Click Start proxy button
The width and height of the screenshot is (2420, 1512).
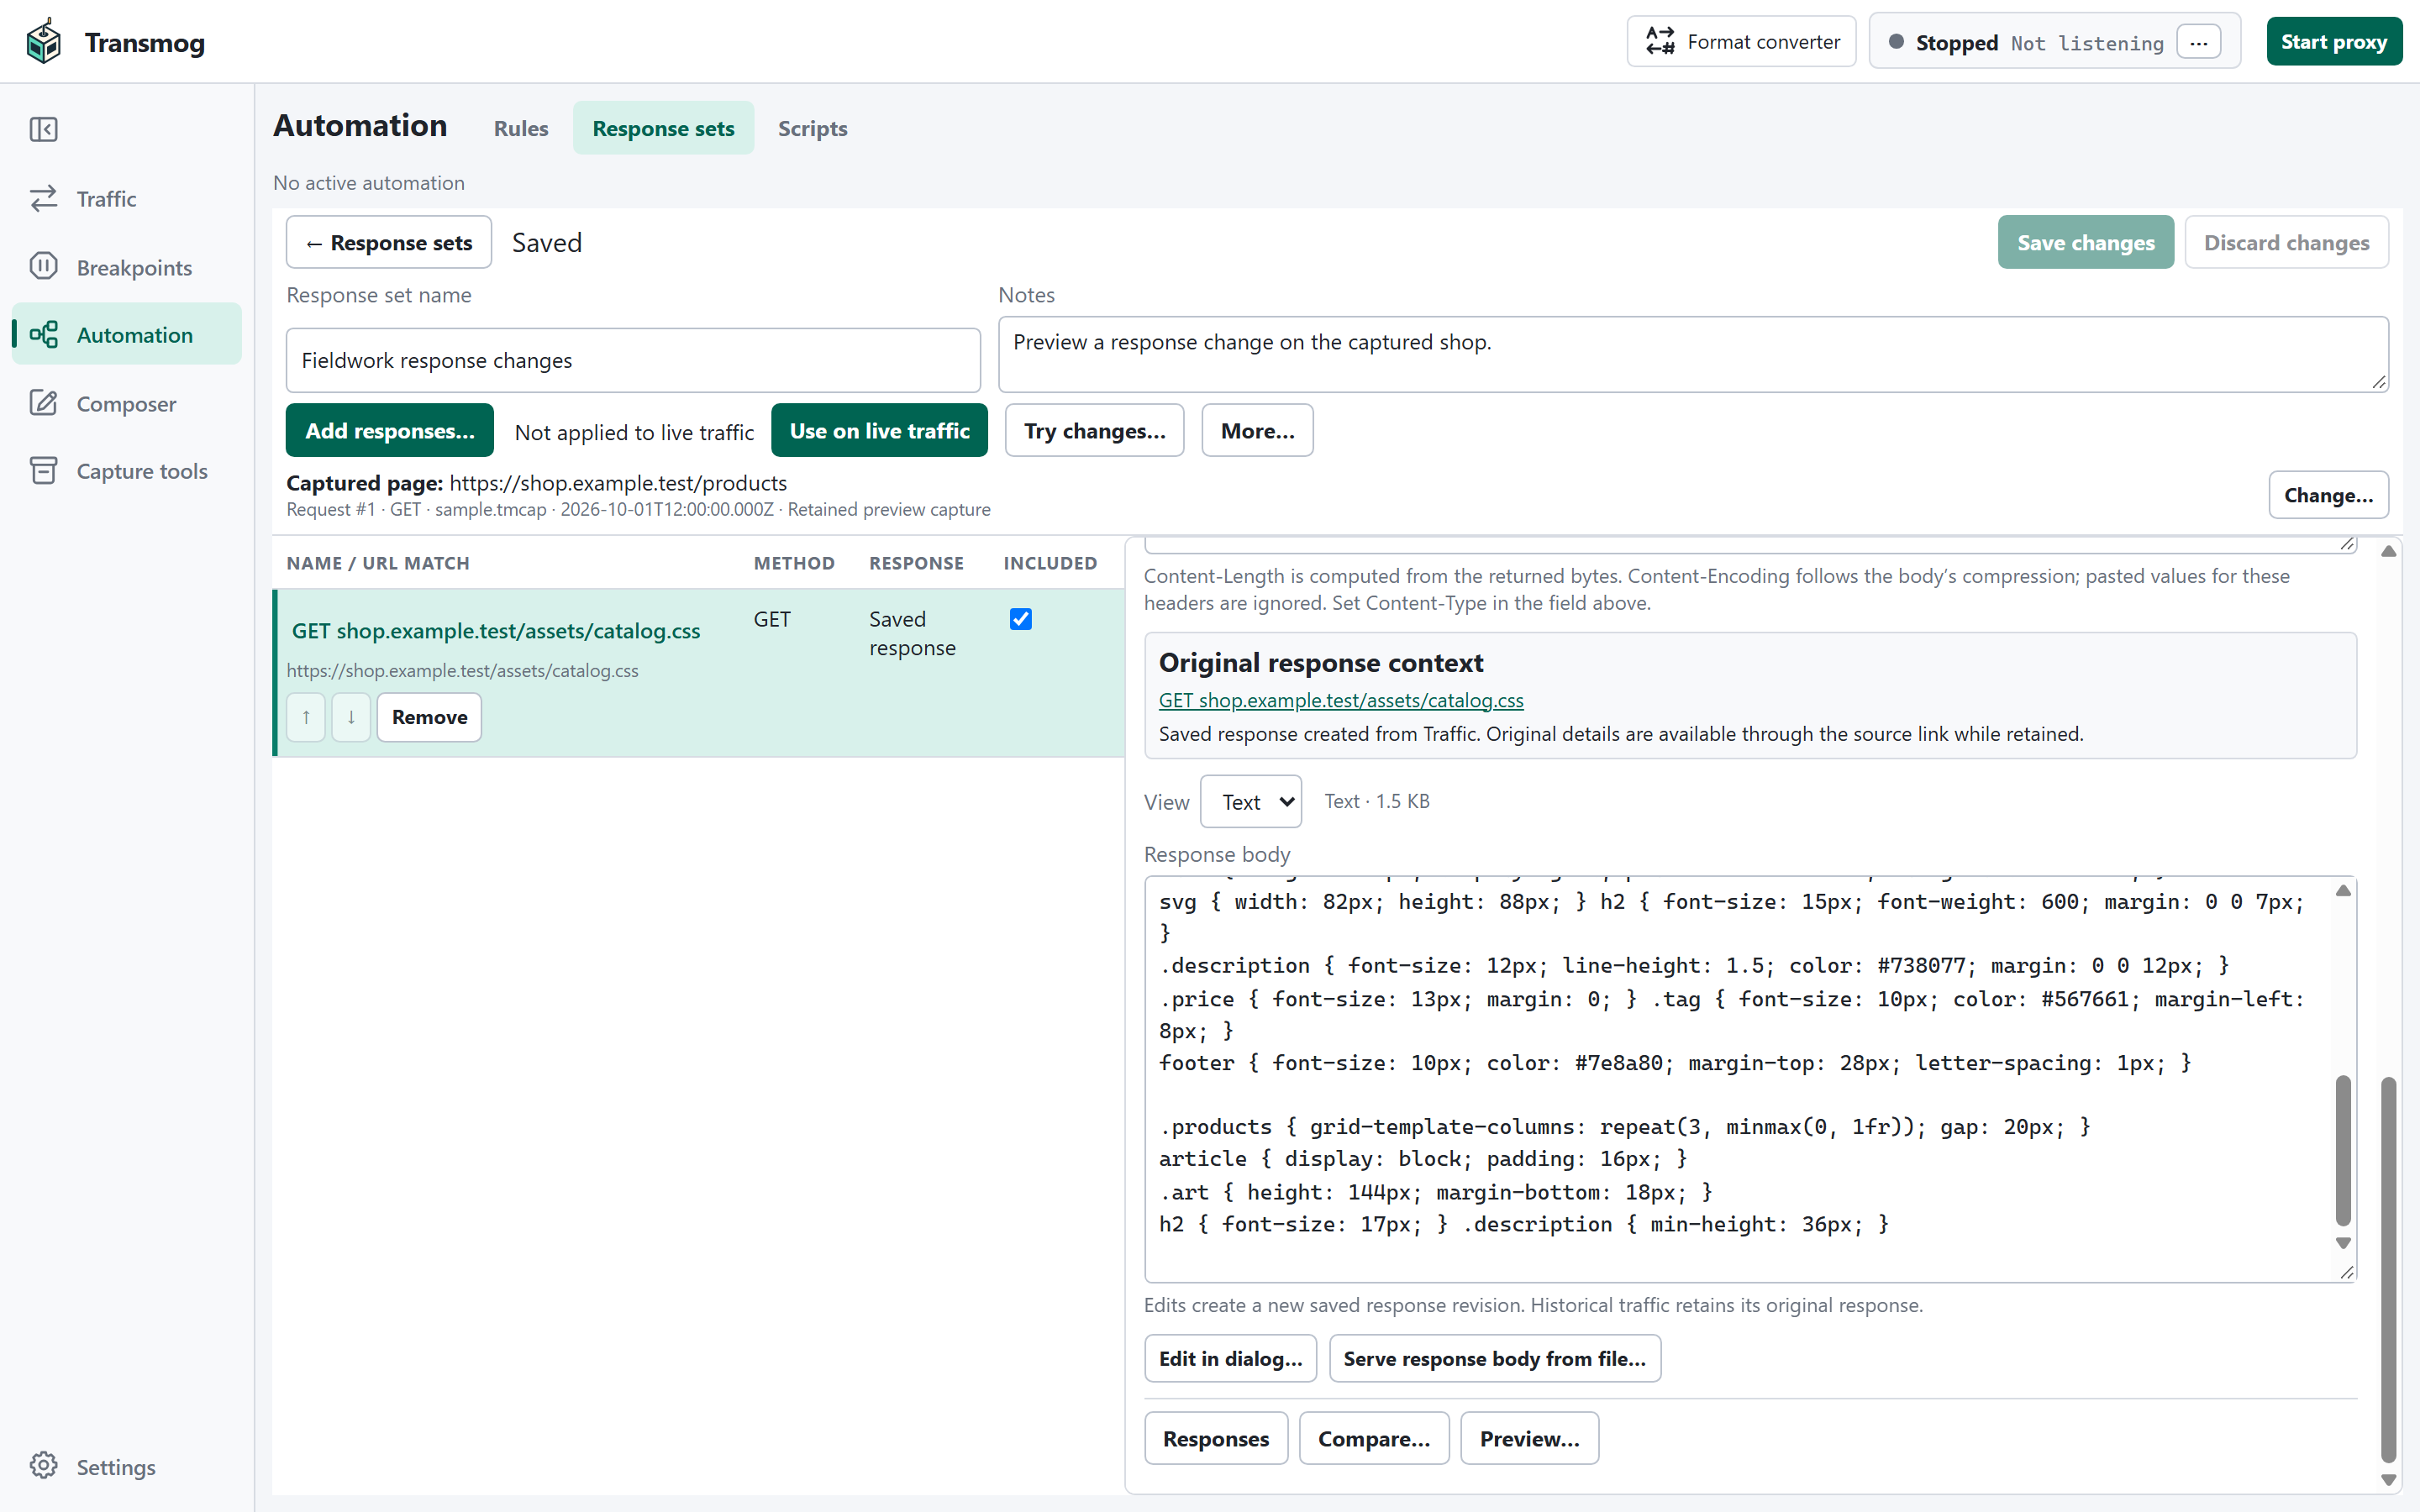pos(2333,42)
